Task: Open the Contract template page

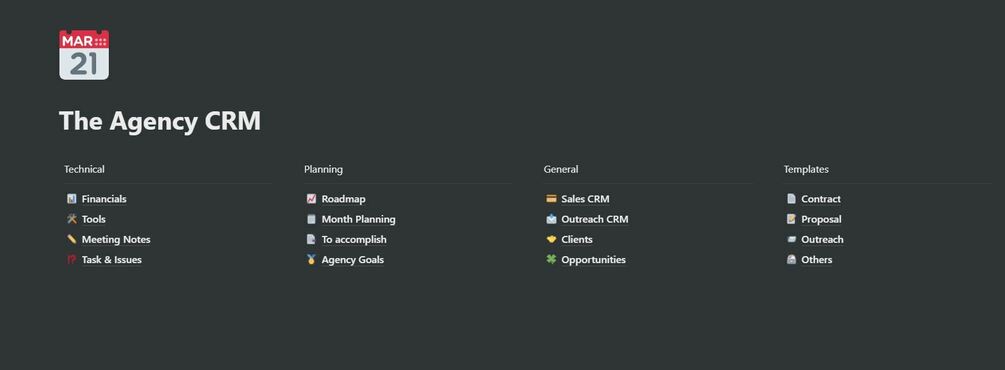Action: pyautogui.click(x=821, y=199)
